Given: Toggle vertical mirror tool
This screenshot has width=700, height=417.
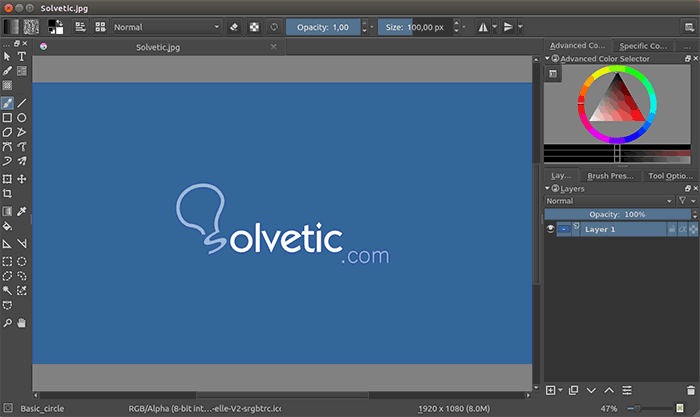Looking at the screenshot, I should point(508,27).
